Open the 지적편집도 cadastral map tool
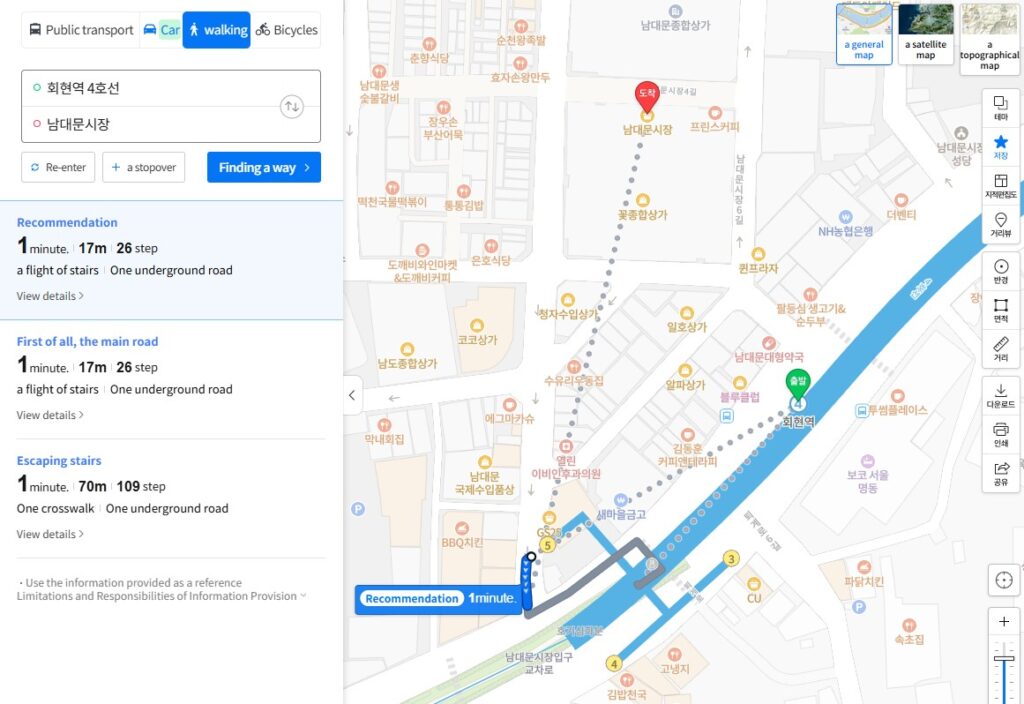Viewport: 1024px width, 704px height. click(x=1000, y=186)
